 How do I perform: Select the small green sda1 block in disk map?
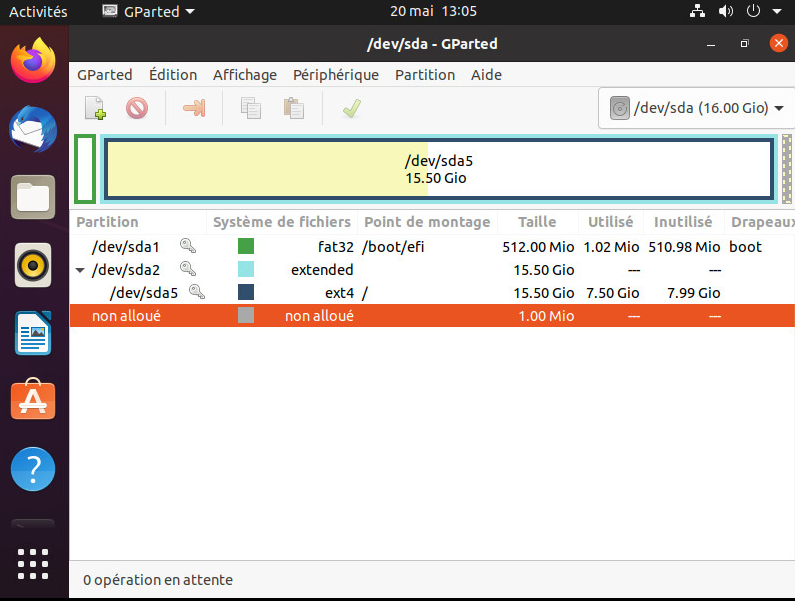pyautogui.click(x=85, y=169)
